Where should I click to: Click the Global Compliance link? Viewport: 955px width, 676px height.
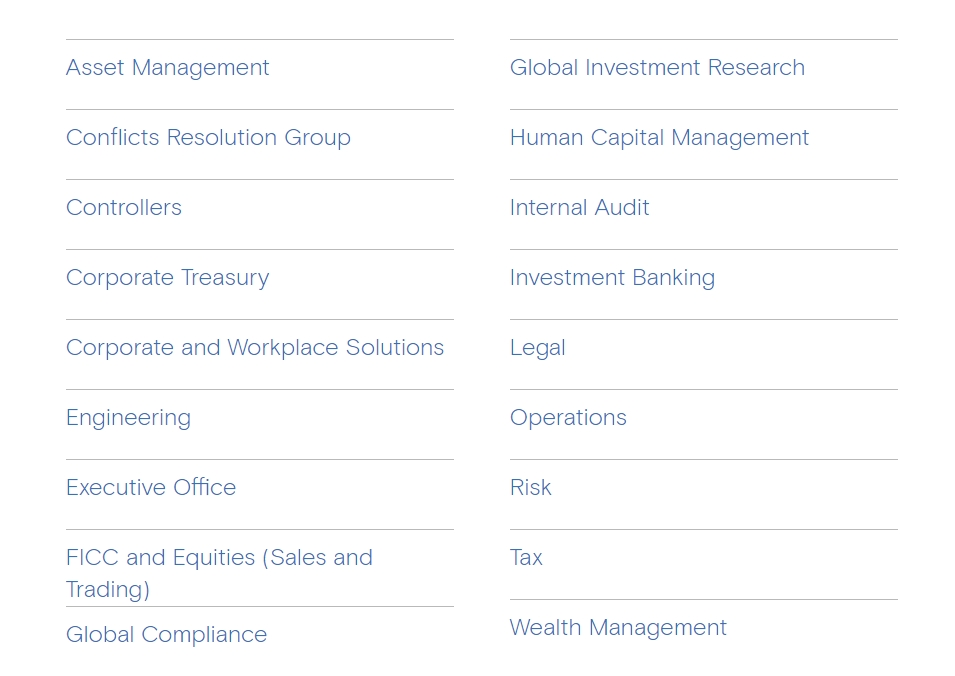click(166, 635)
